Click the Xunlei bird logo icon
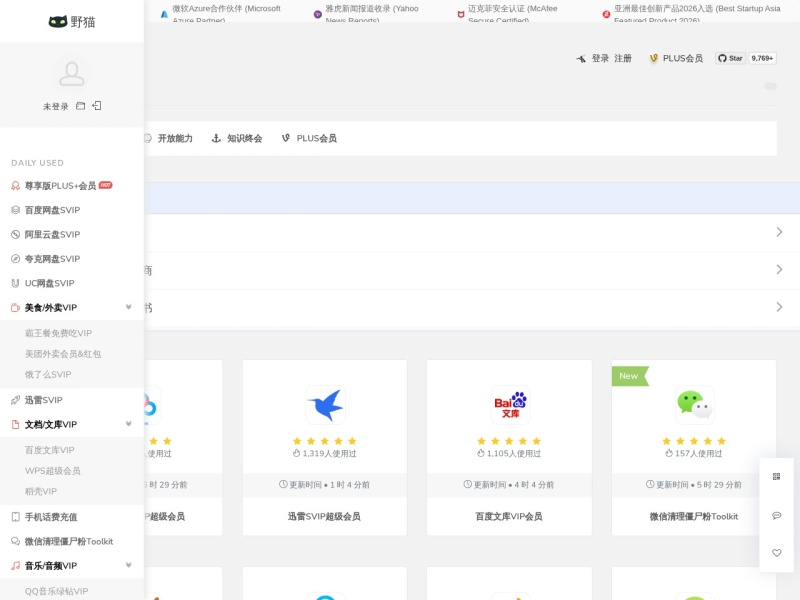The height and width of the screenshot is (600, 800). pos(326,405)
